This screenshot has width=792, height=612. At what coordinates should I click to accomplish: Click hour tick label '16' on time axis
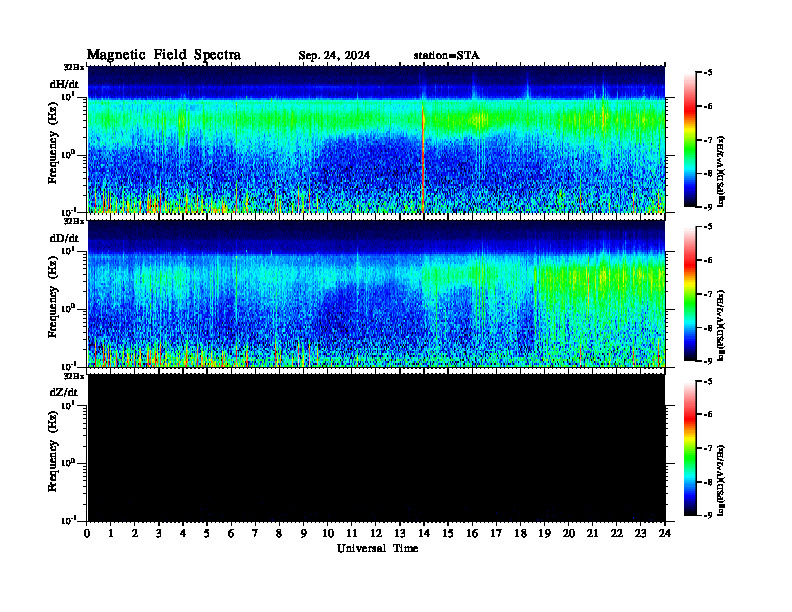[472, 533]
